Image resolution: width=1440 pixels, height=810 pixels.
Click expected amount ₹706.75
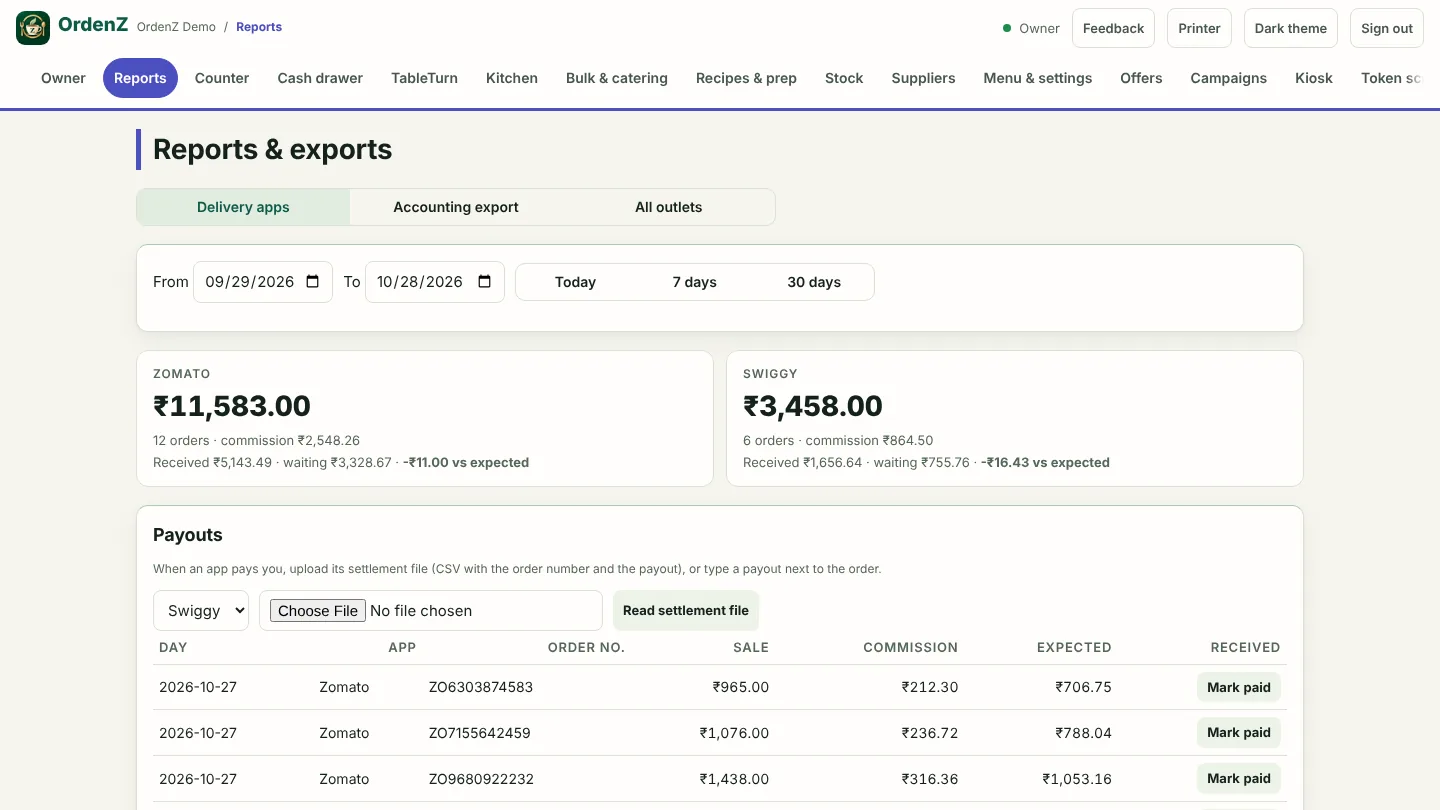coord(1083,687)
